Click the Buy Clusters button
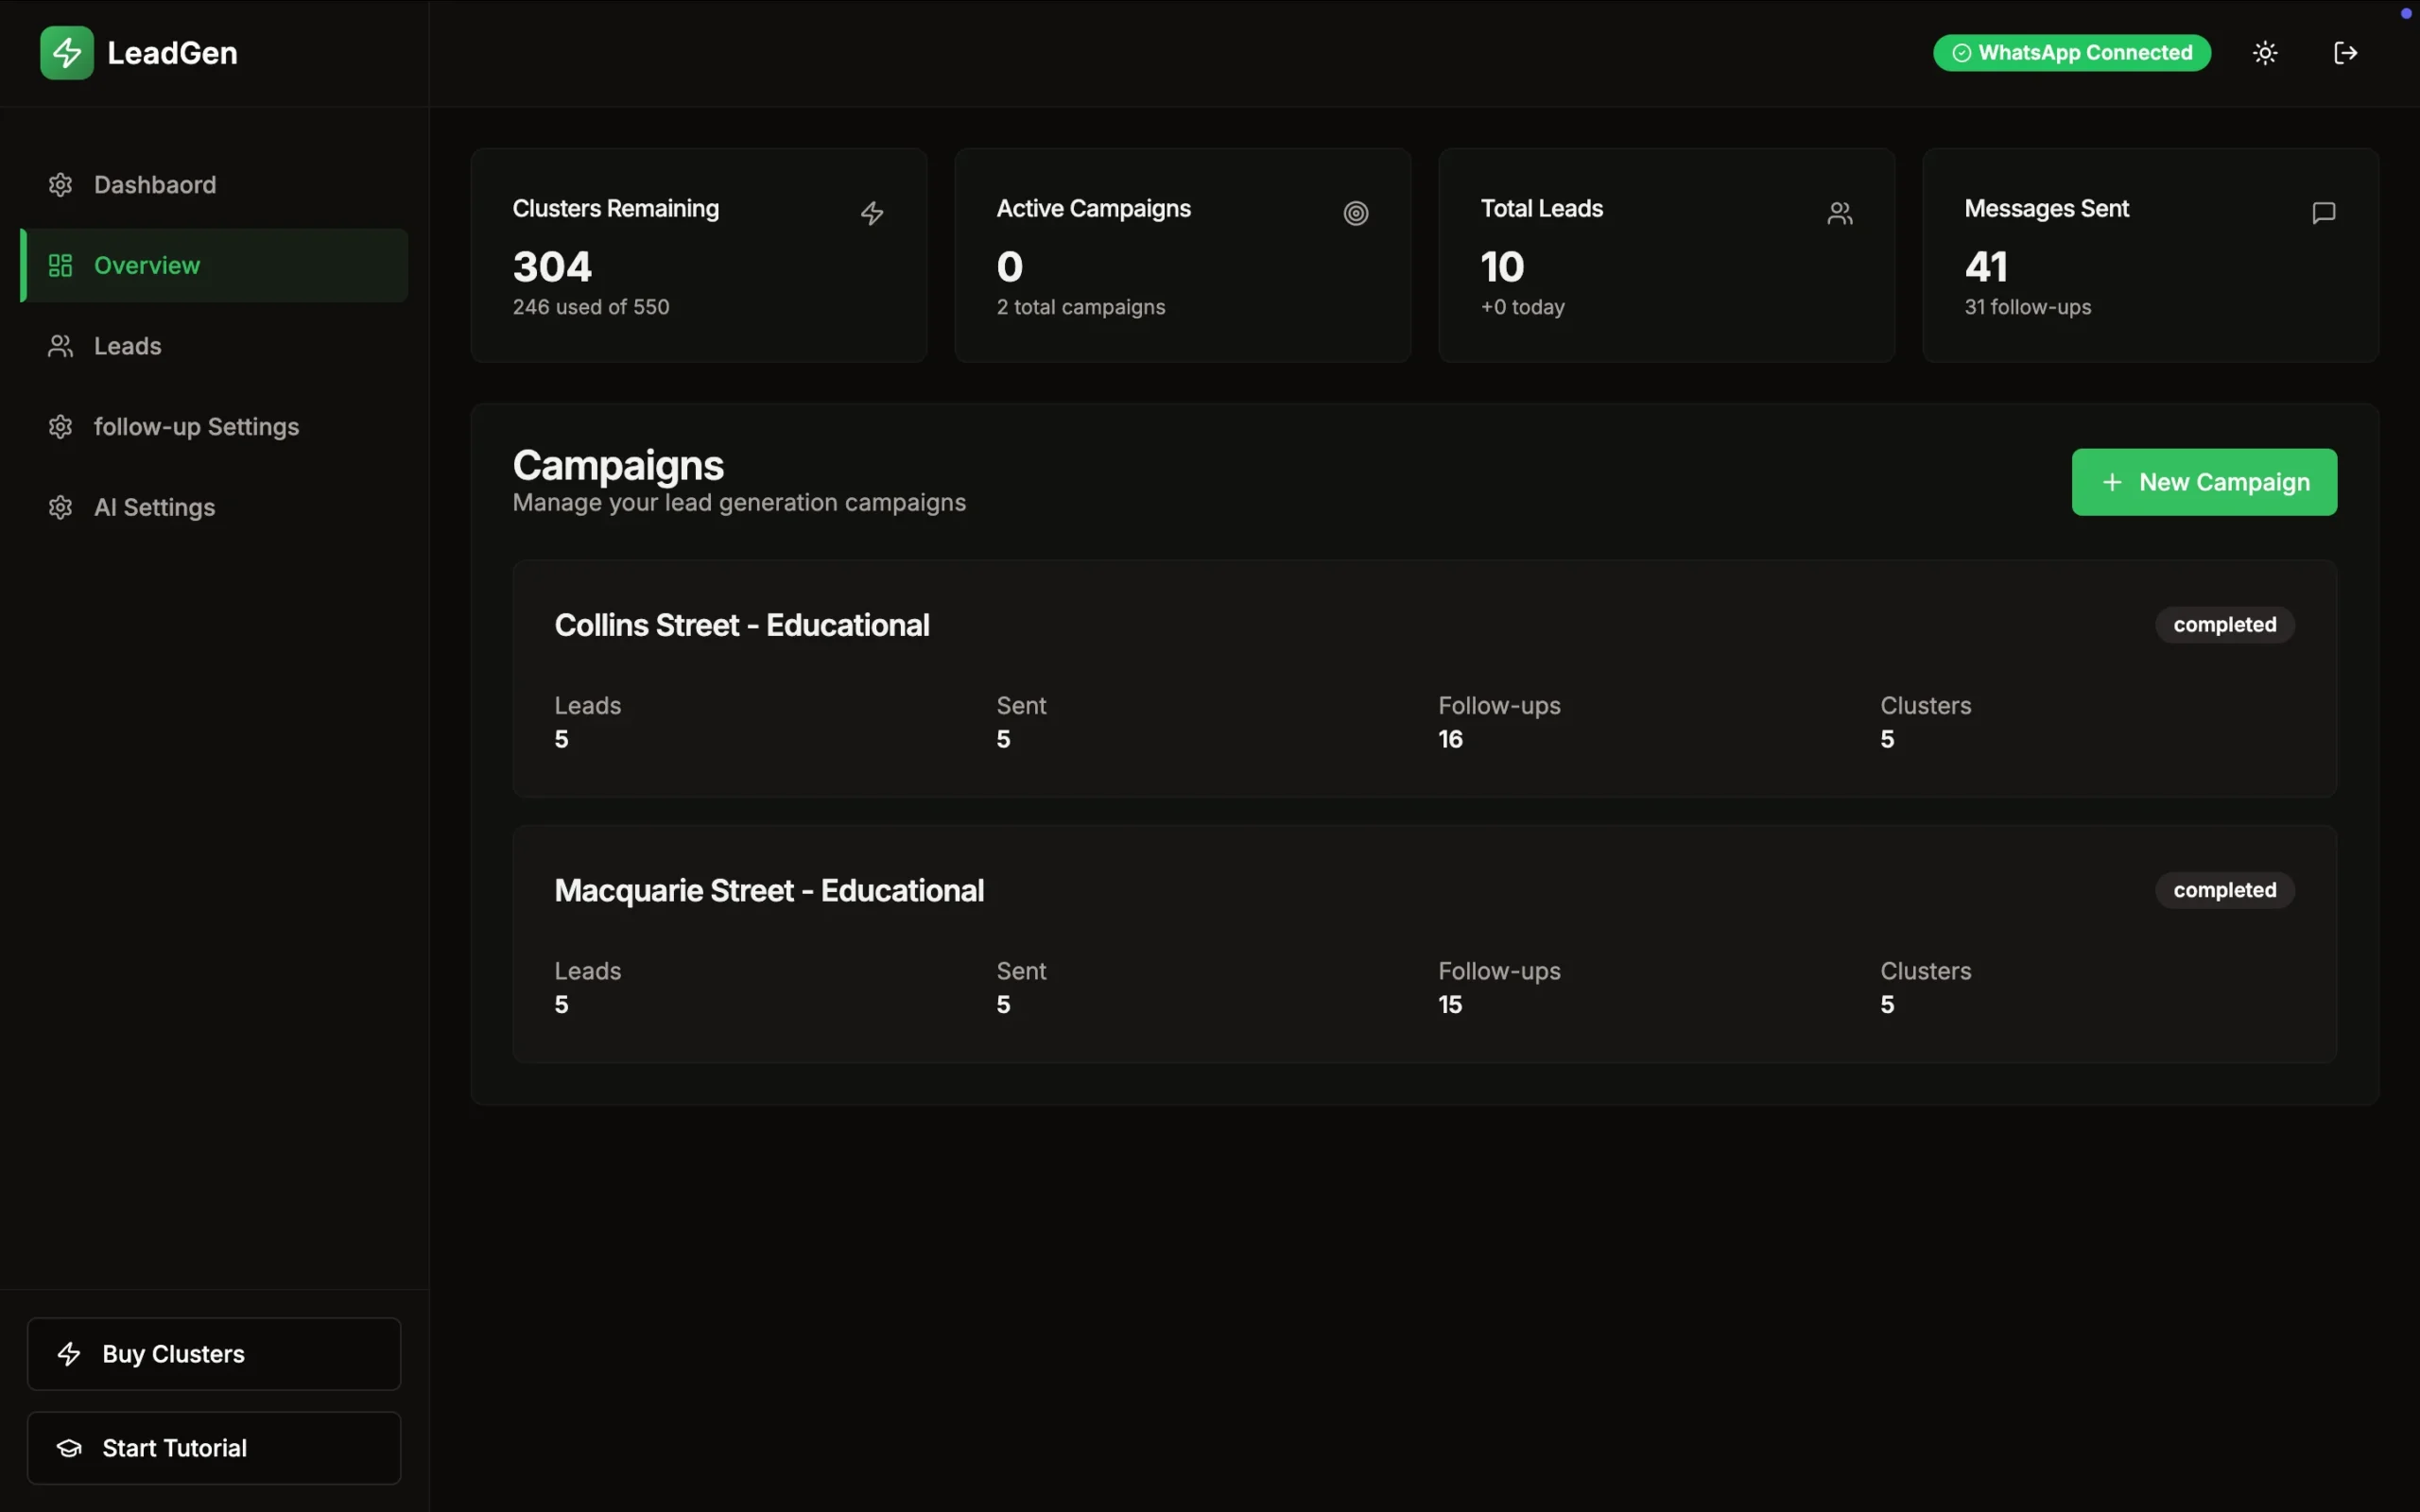Viewport: 2420px width, 1512px height. coord(214,1353)
